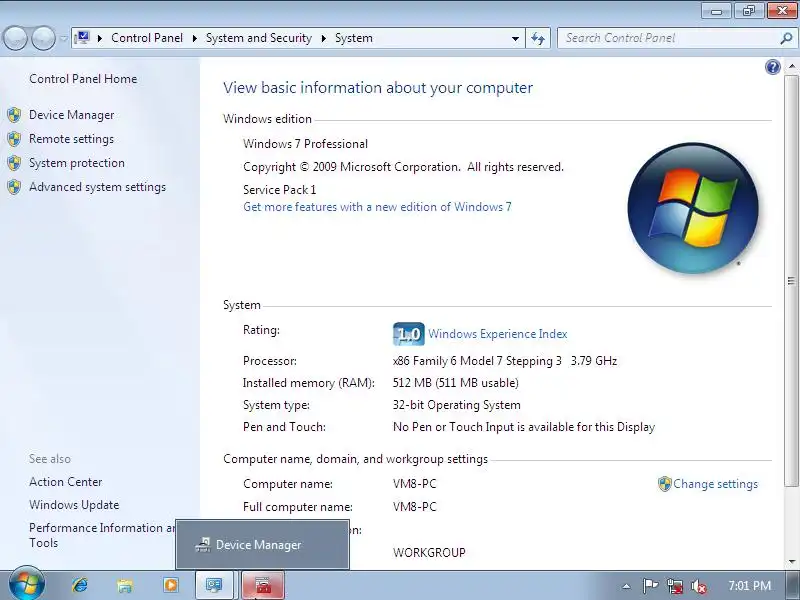Viewport: 800px width, 600px height.
Task: Click the WORKGROUP value
Action: pos(429,553)
